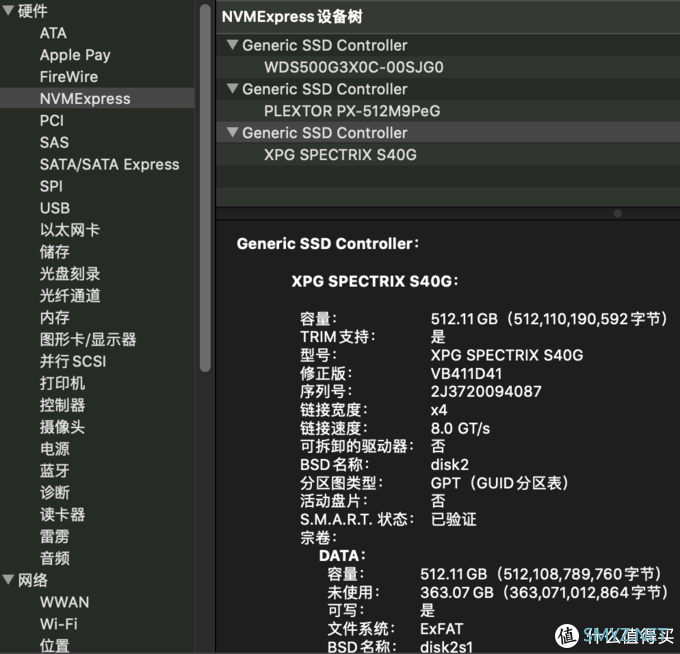Select ATA in the sidebar
Screen dimensions: 680x654
(53, 33)
